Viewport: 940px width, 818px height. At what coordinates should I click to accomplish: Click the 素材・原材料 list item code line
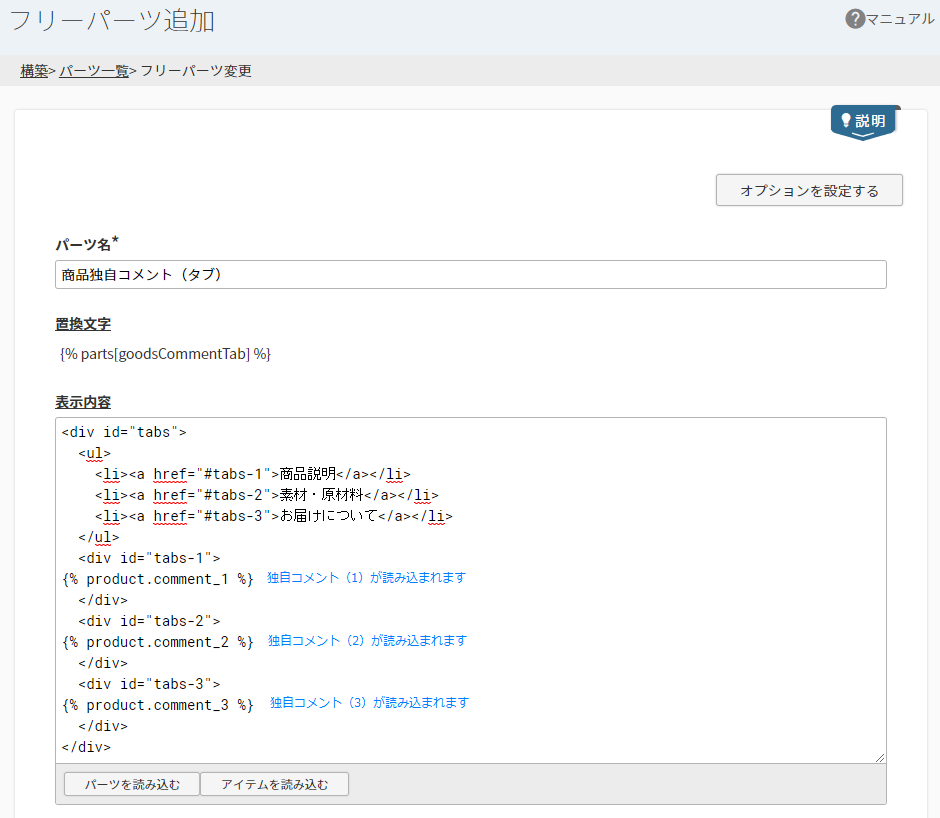(266, 495)
